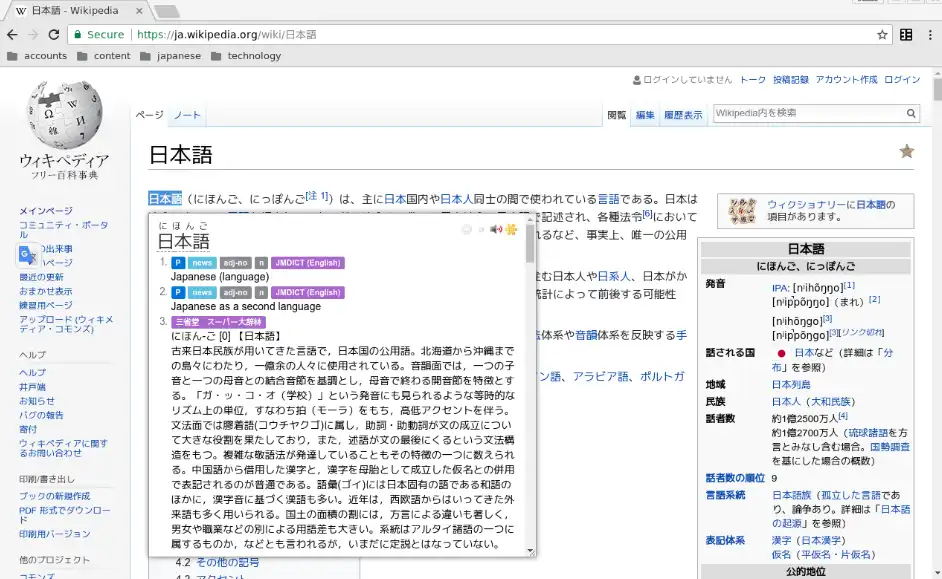Click お知らせ in the sidebar
942x579 pixels.
coord(37,401)
